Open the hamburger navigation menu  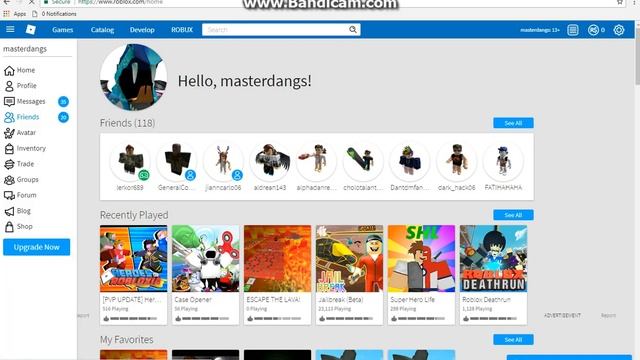point(10,29)
